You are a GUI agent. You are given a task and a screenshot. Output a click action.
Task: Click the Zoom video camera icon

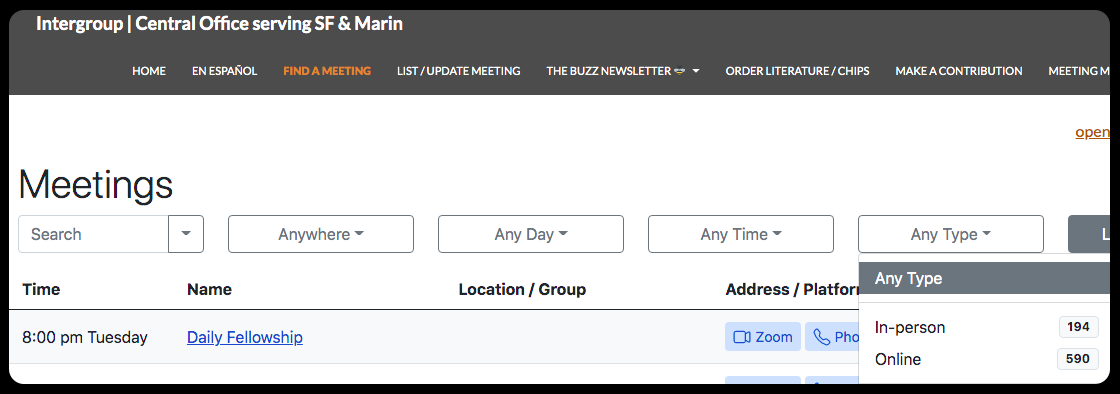point(742,337)
